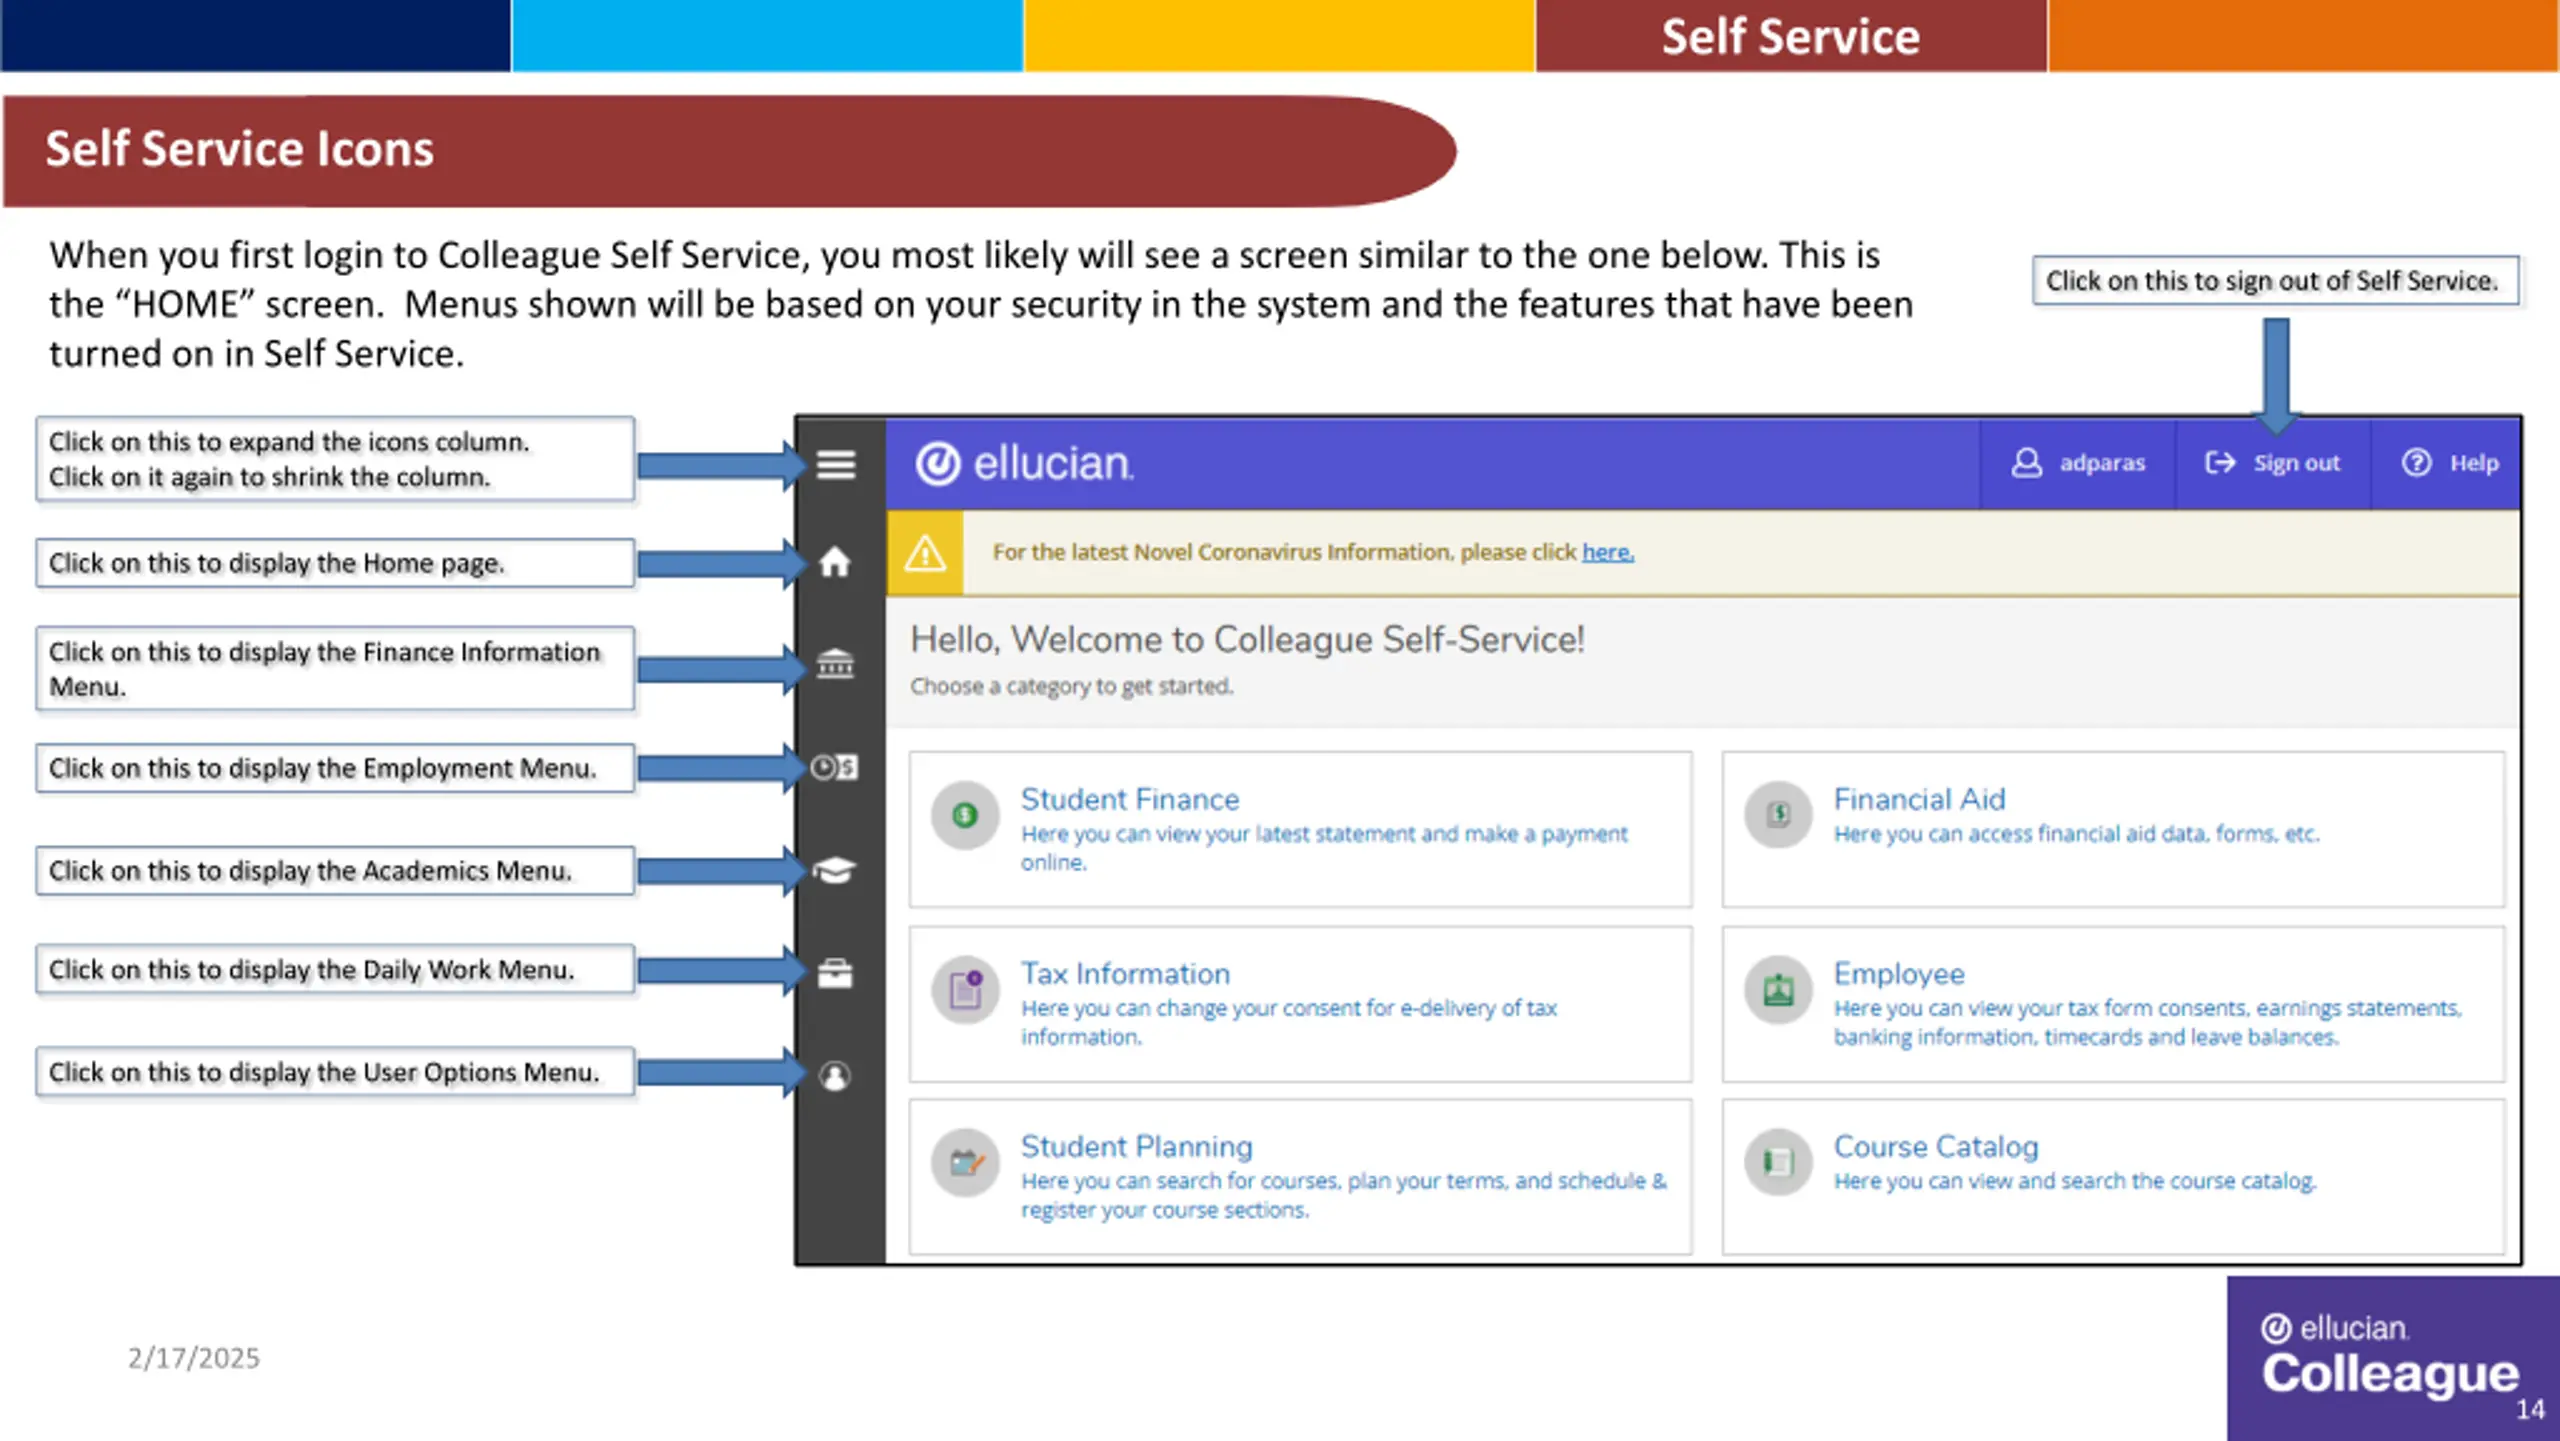The width and height of the screenshot is (2560, 1441).
Task: Click the Student Finance card description text
Action: click(x=1324, y=848)
